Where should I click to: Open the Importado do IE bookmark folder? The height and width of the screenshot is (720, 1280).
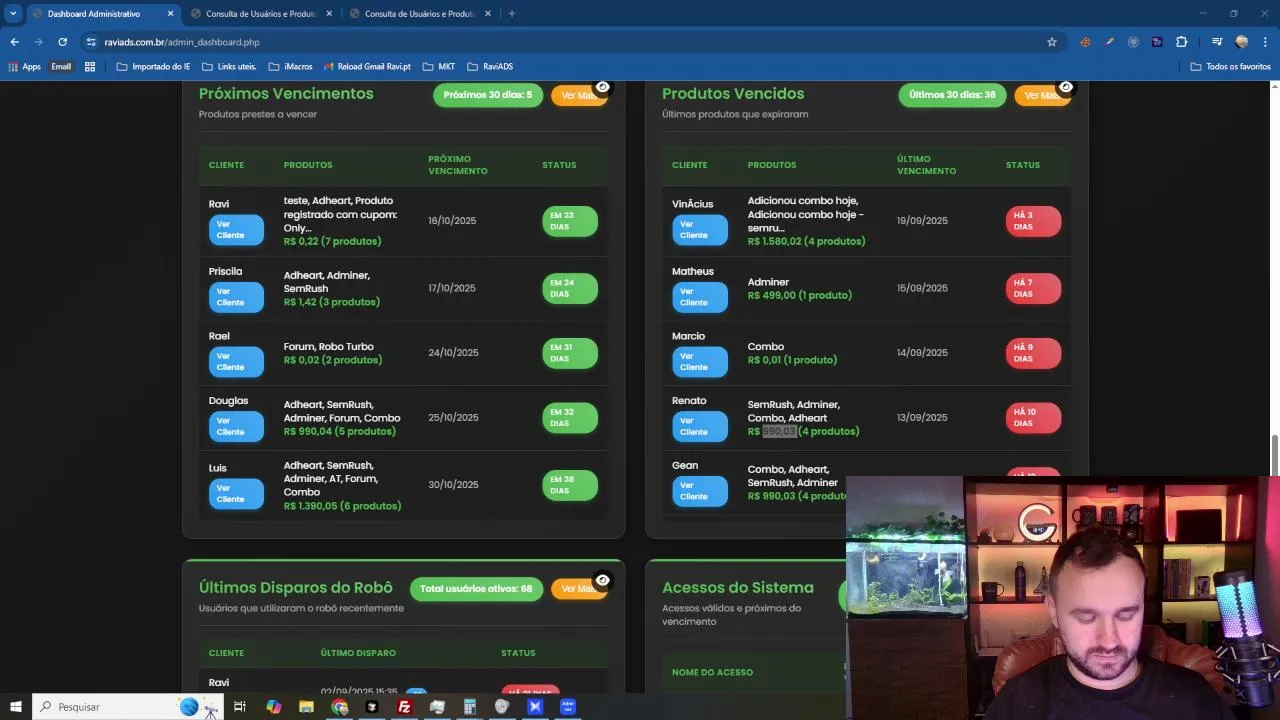pos(153,67)
